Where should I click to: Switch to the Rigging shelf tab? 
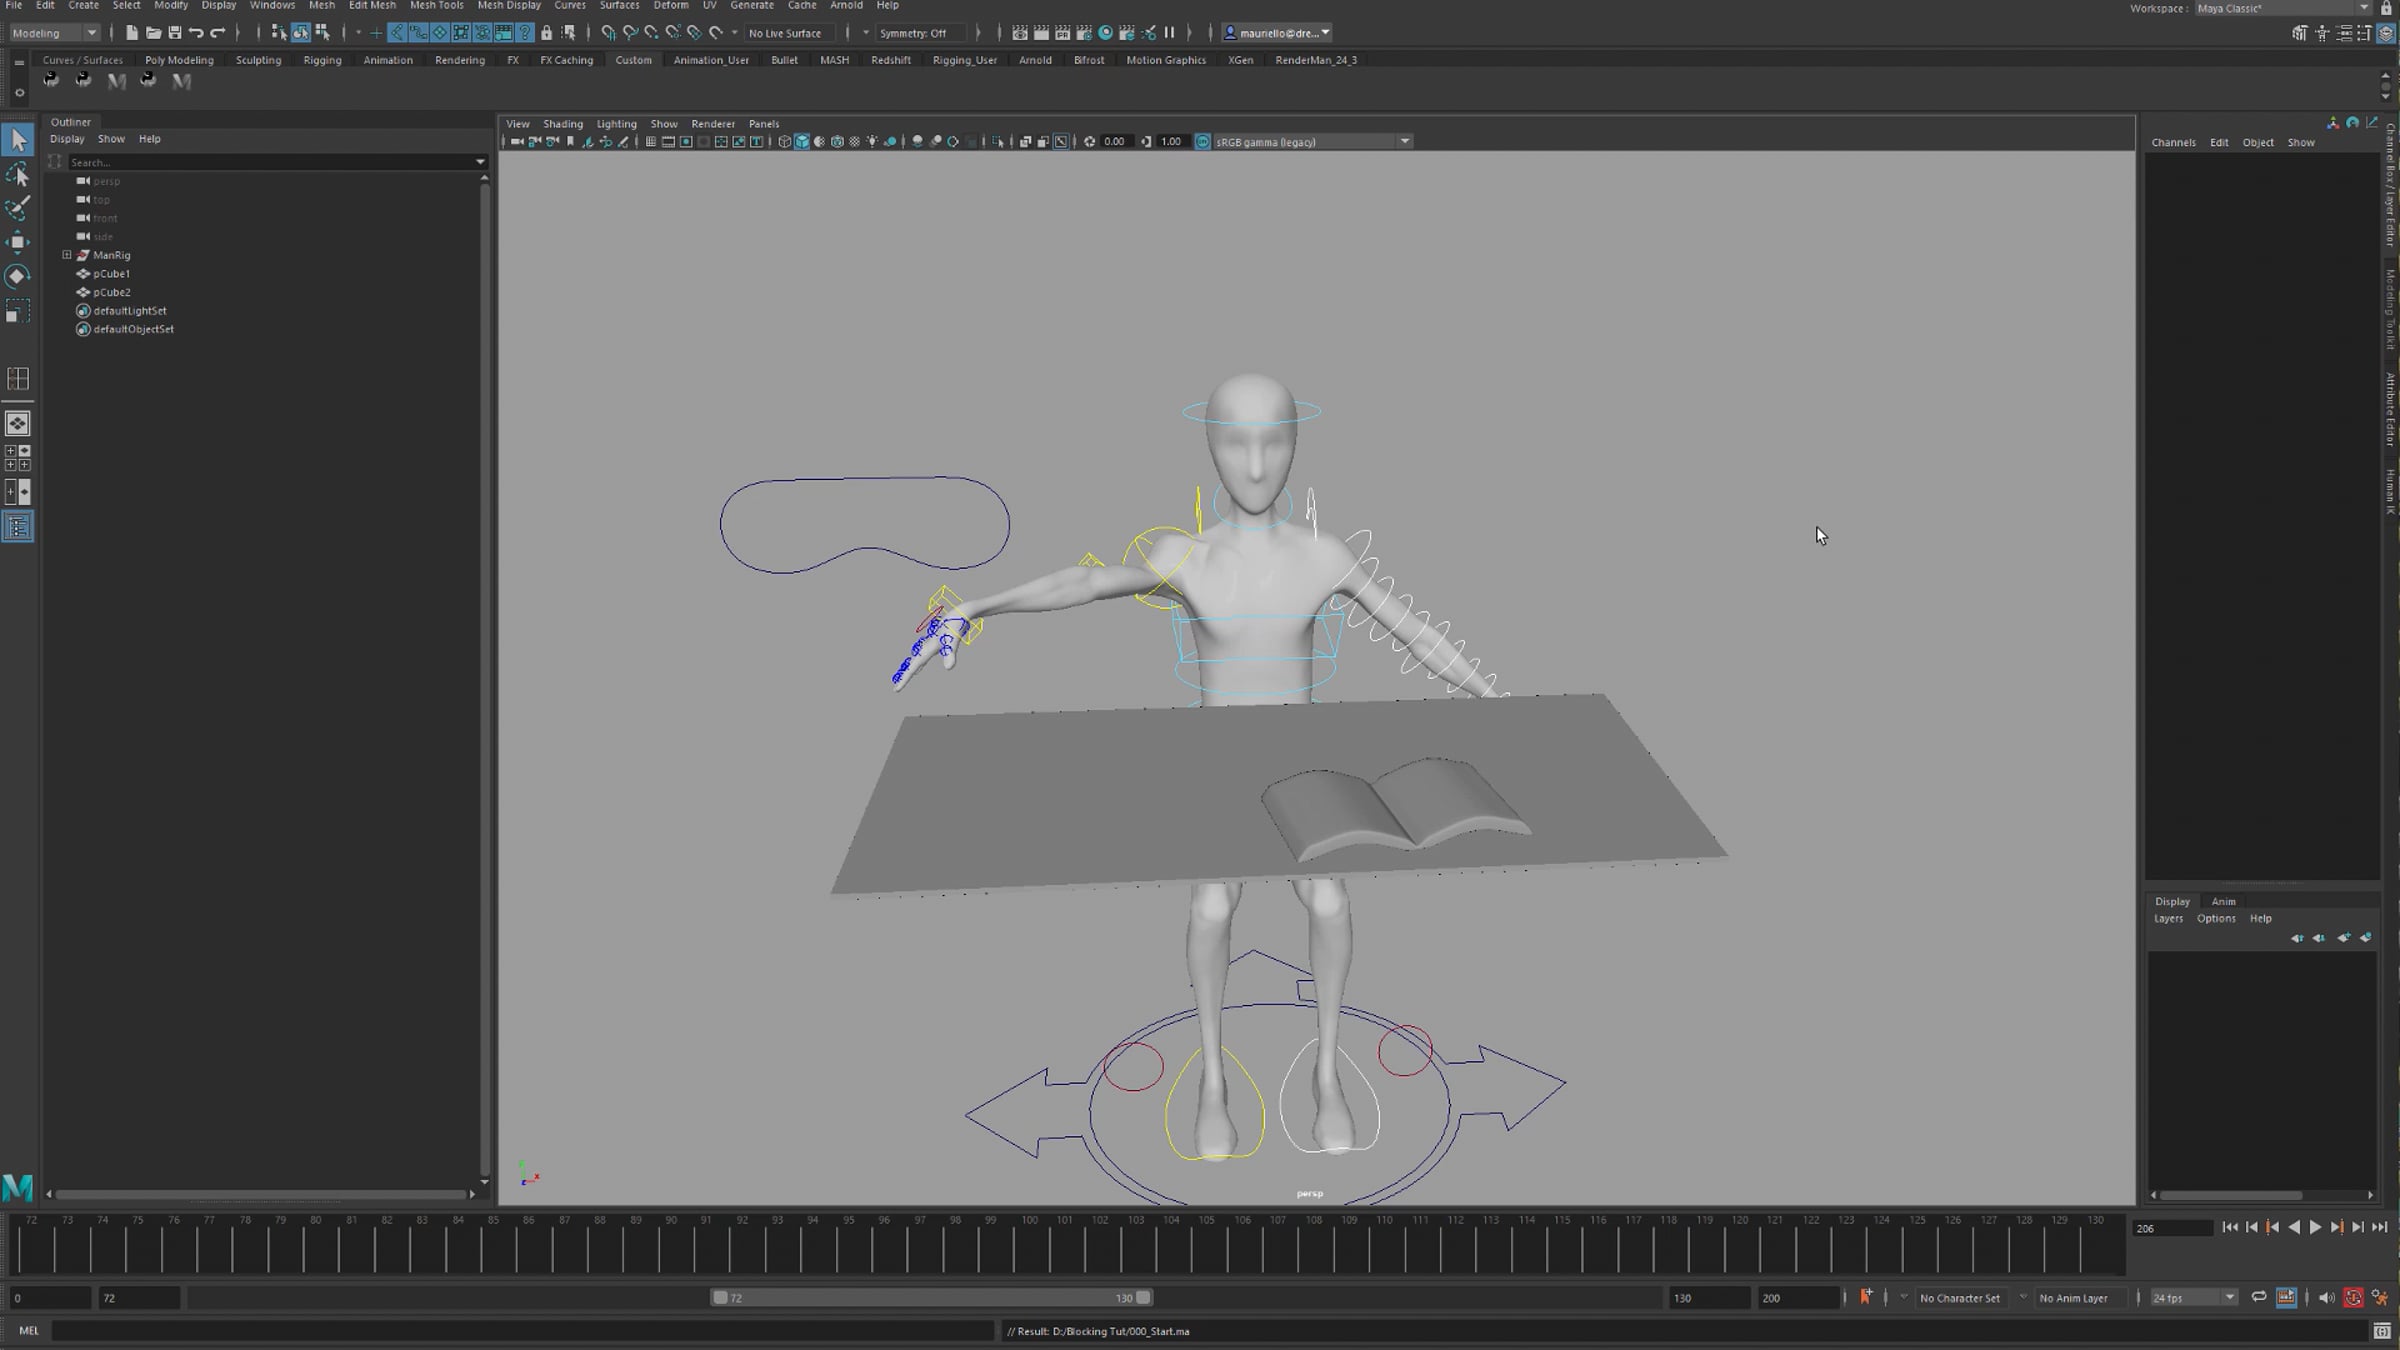[322, 60]
